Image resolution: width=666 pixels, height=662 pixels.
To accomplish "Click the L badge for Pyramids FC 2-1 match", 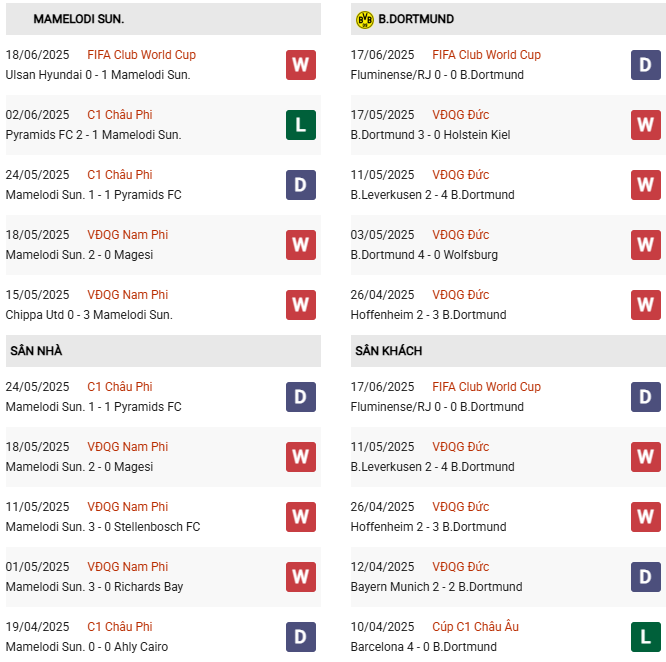I will (300, 125).
